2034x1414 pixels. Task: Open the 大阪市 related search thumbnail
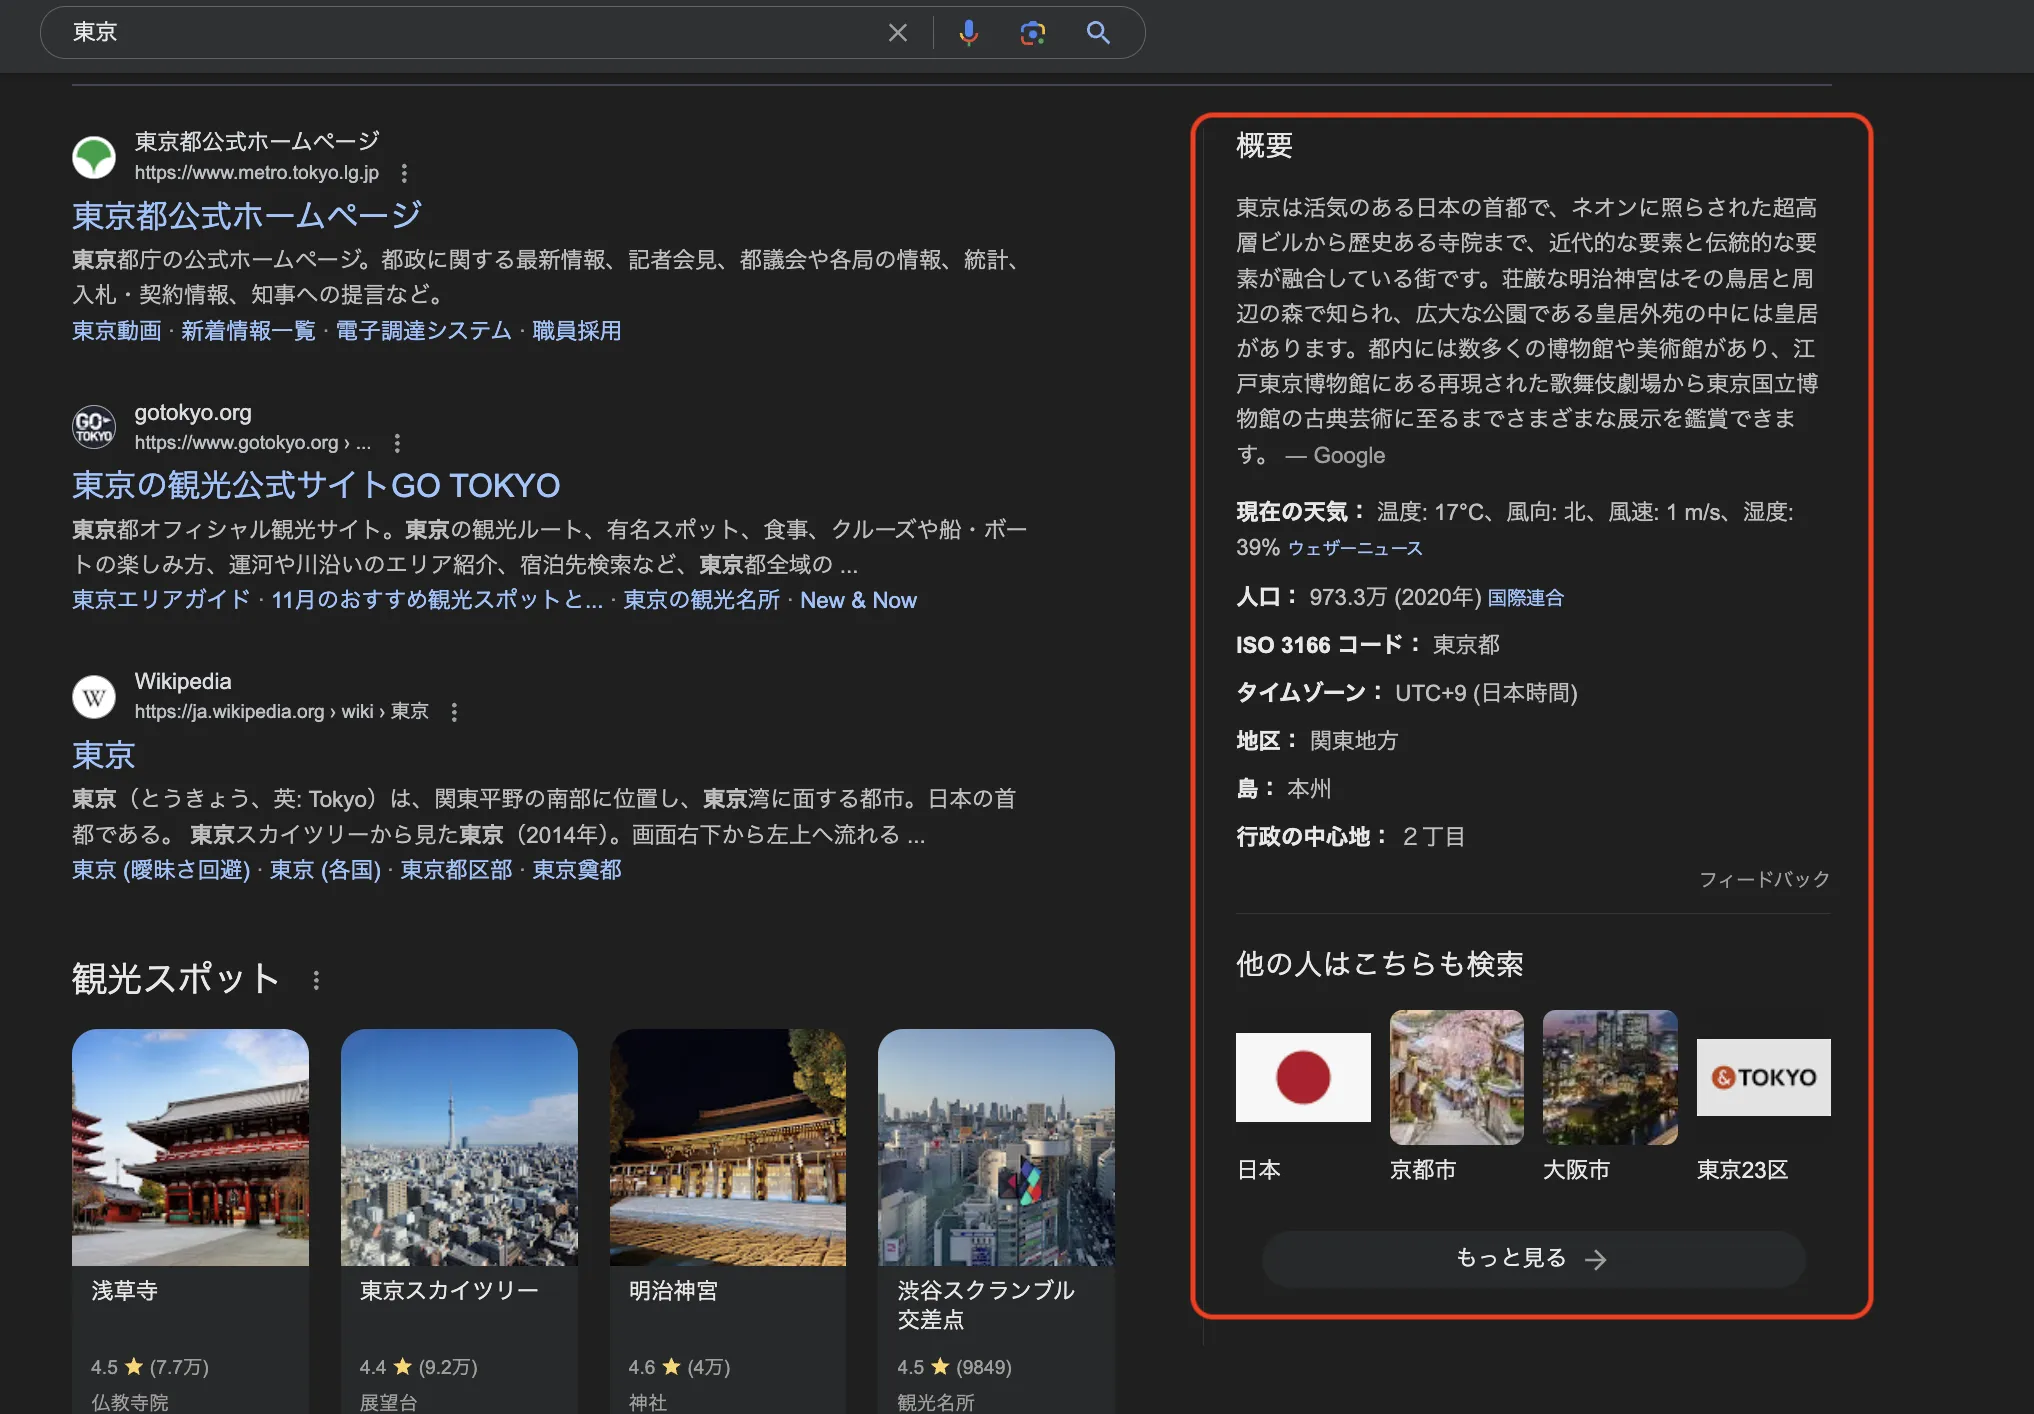click(x=1610, y=1077)
